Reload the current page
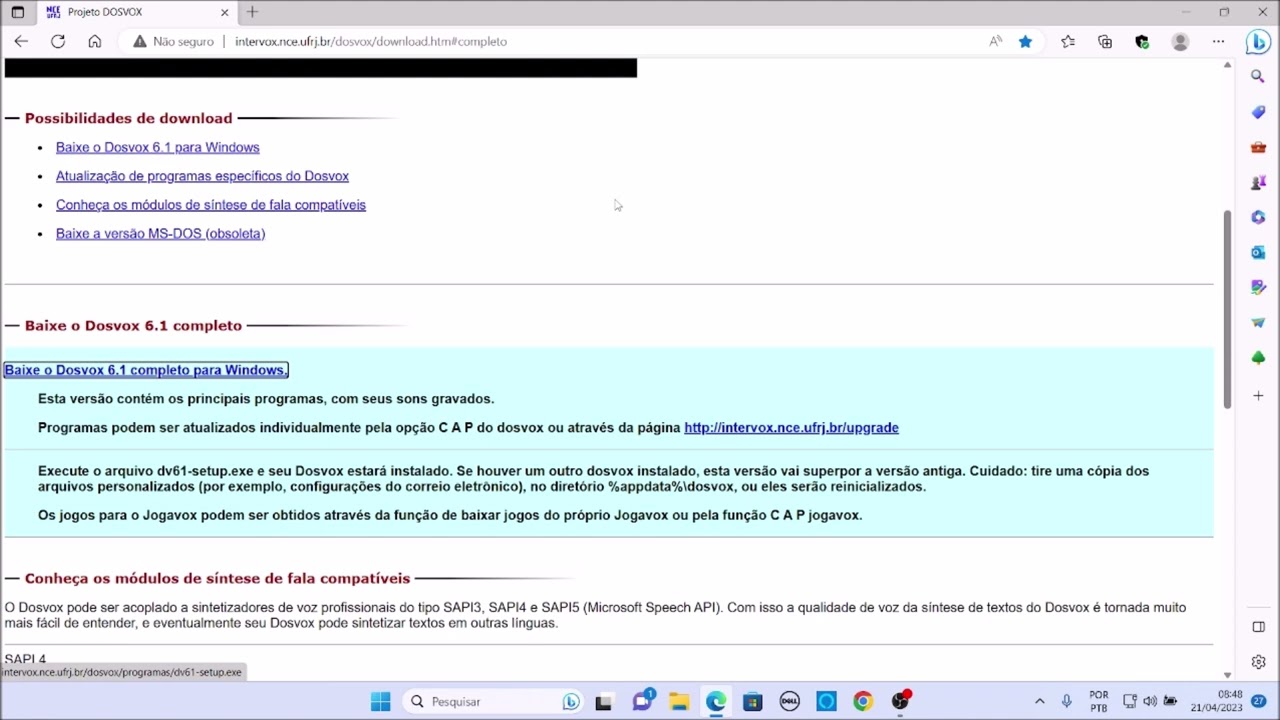 [58, 41]
